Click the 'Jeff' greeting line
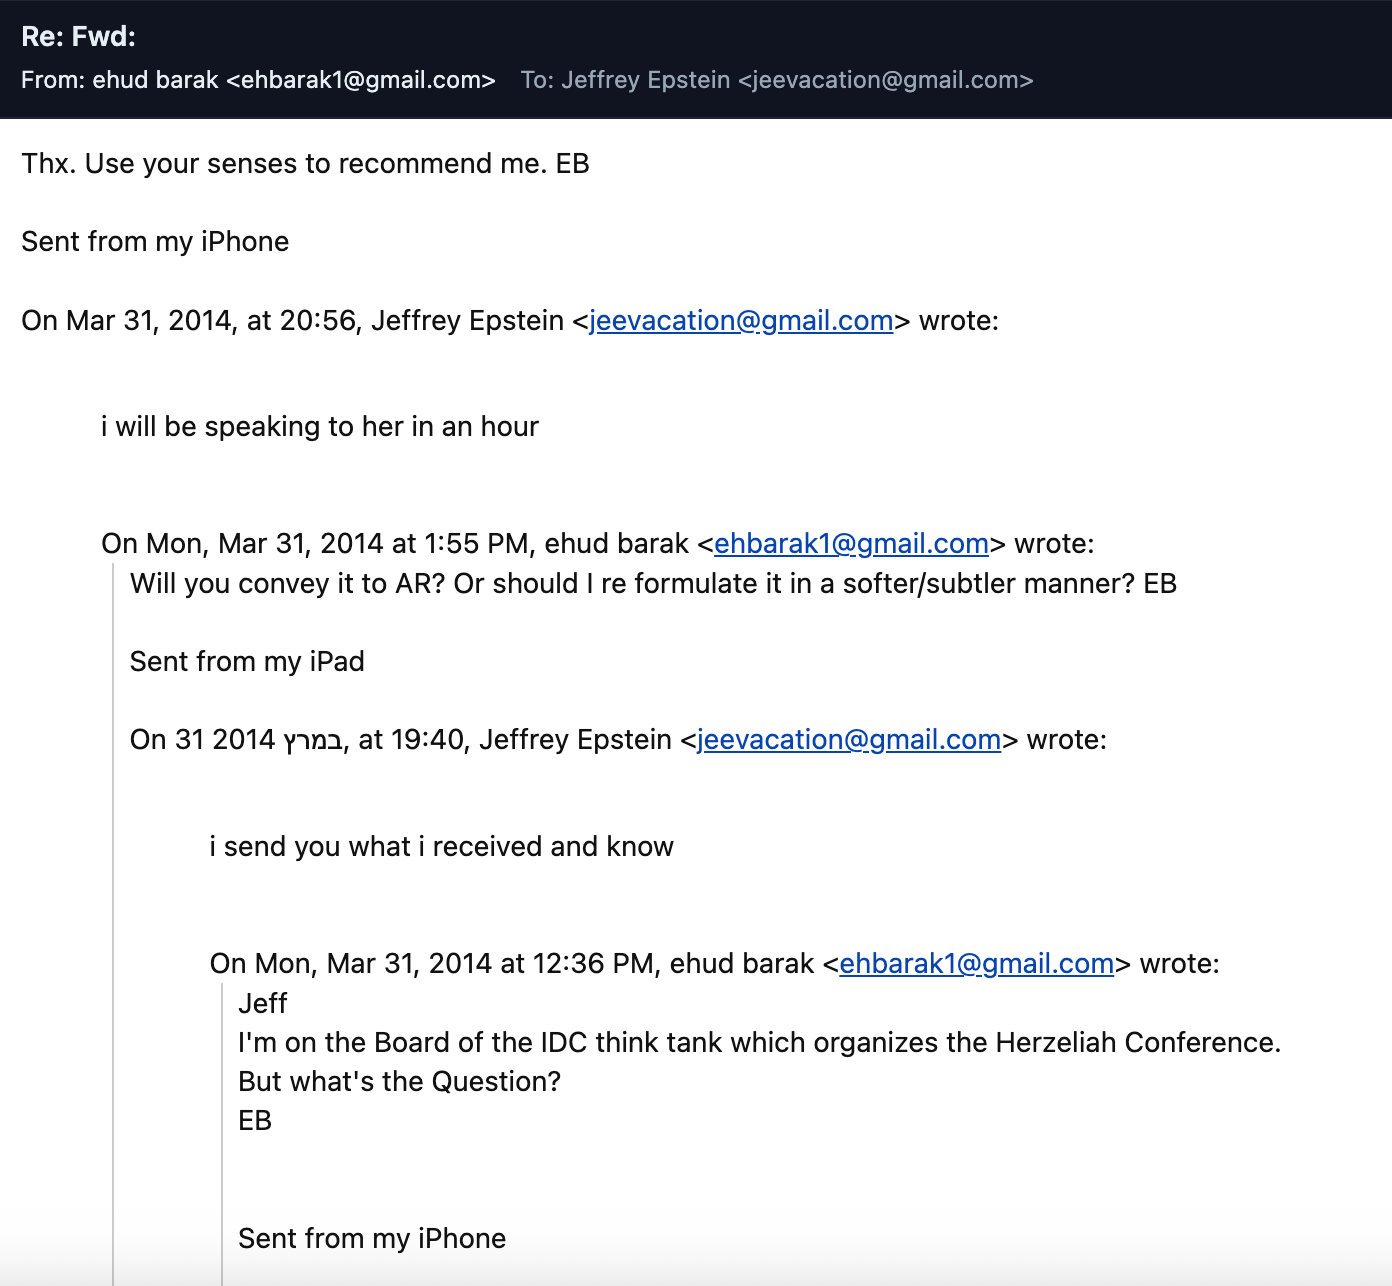 (x=263, y=1003)
